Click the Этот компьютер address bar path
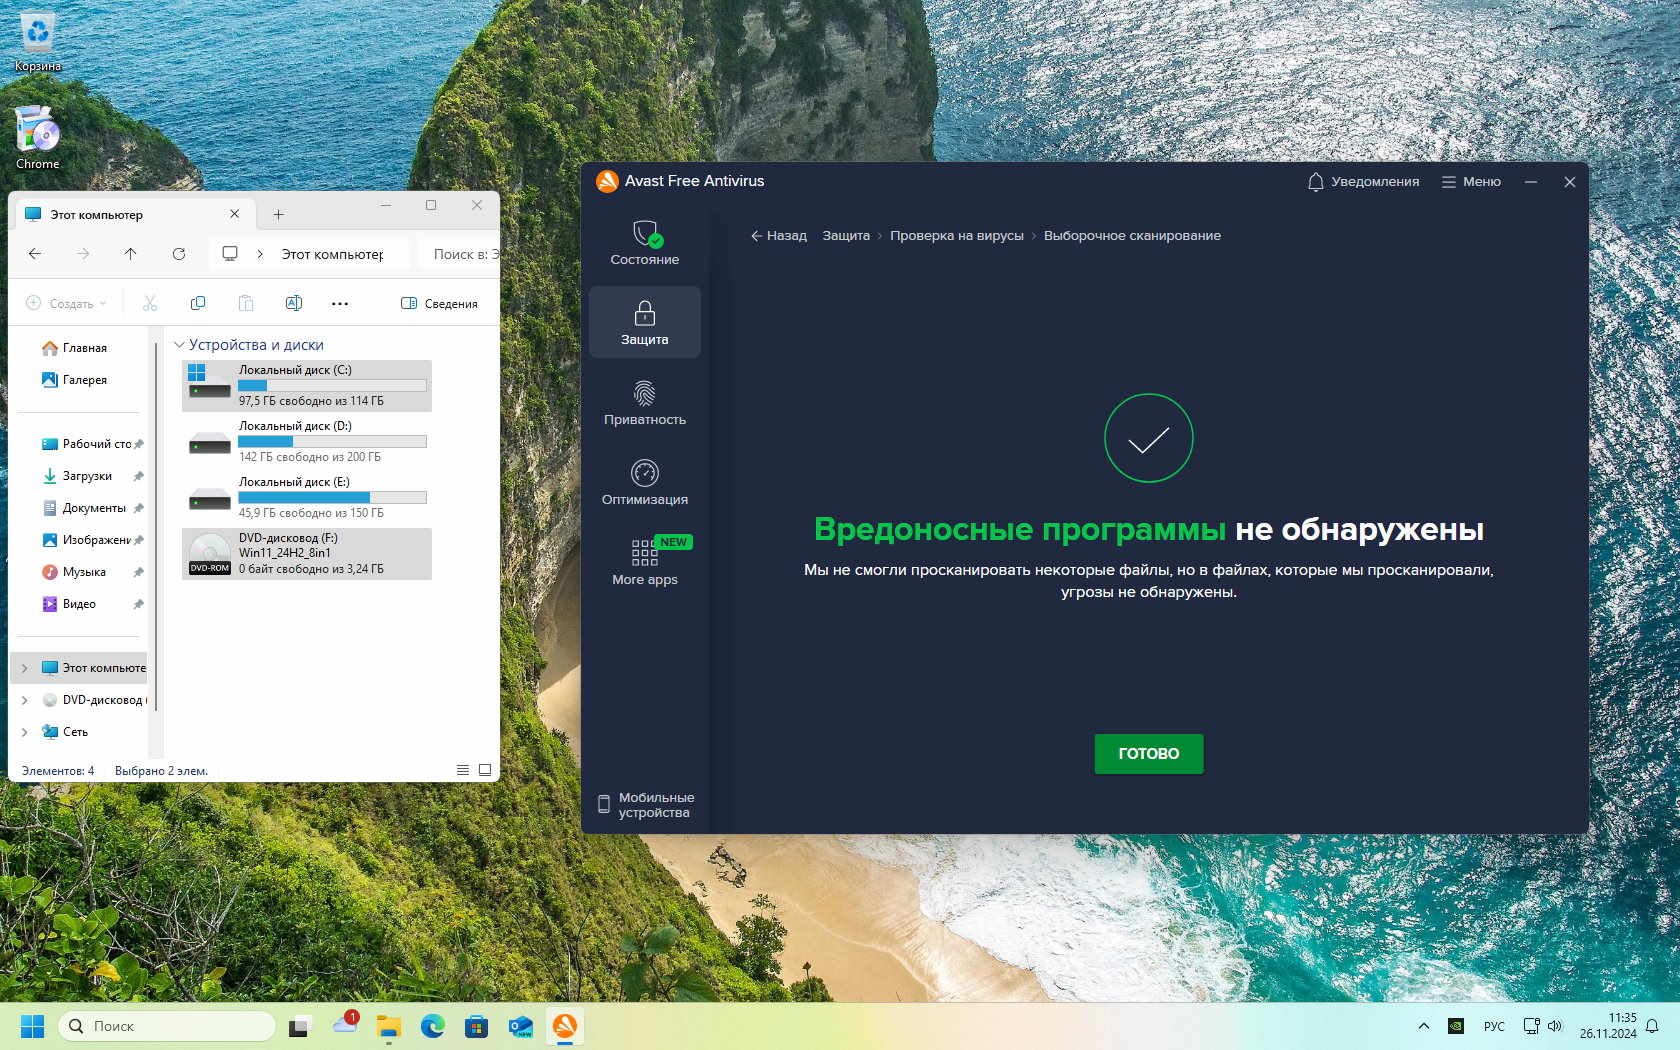The width and height of the screenshot is (1680, 1050). 332,254
